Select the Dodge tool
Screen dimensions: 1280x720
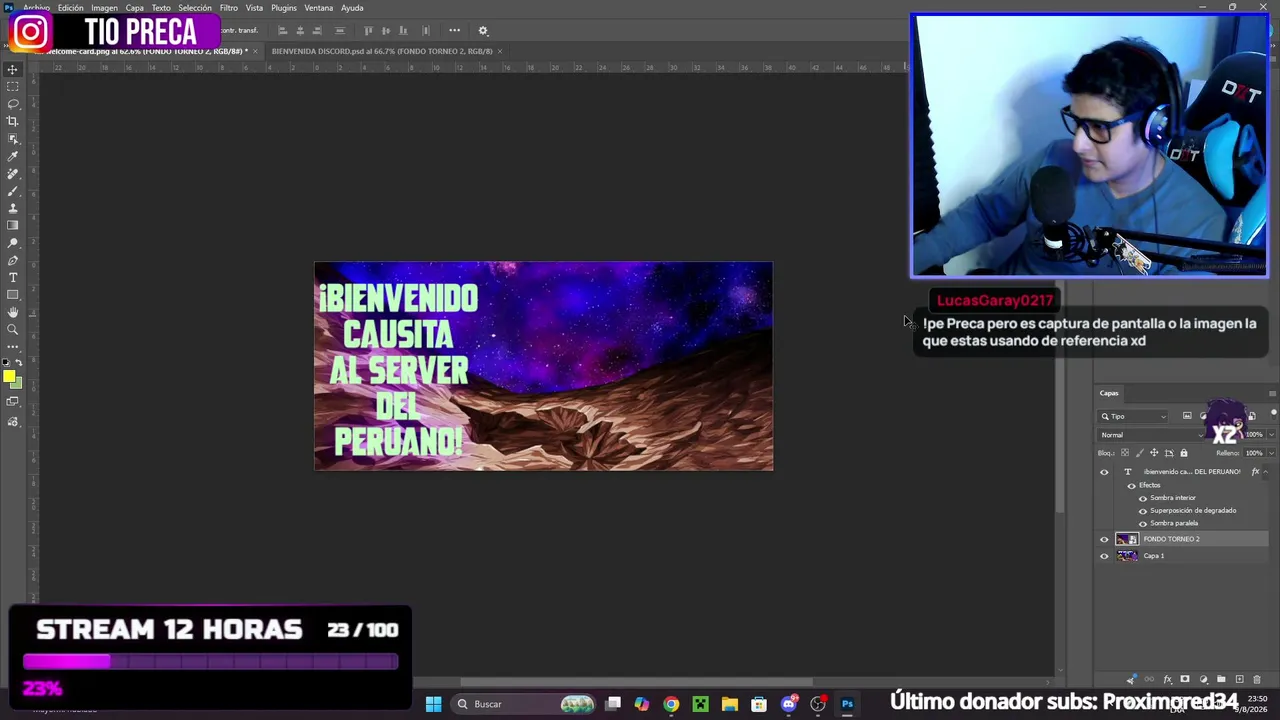[x=13, y=243]
